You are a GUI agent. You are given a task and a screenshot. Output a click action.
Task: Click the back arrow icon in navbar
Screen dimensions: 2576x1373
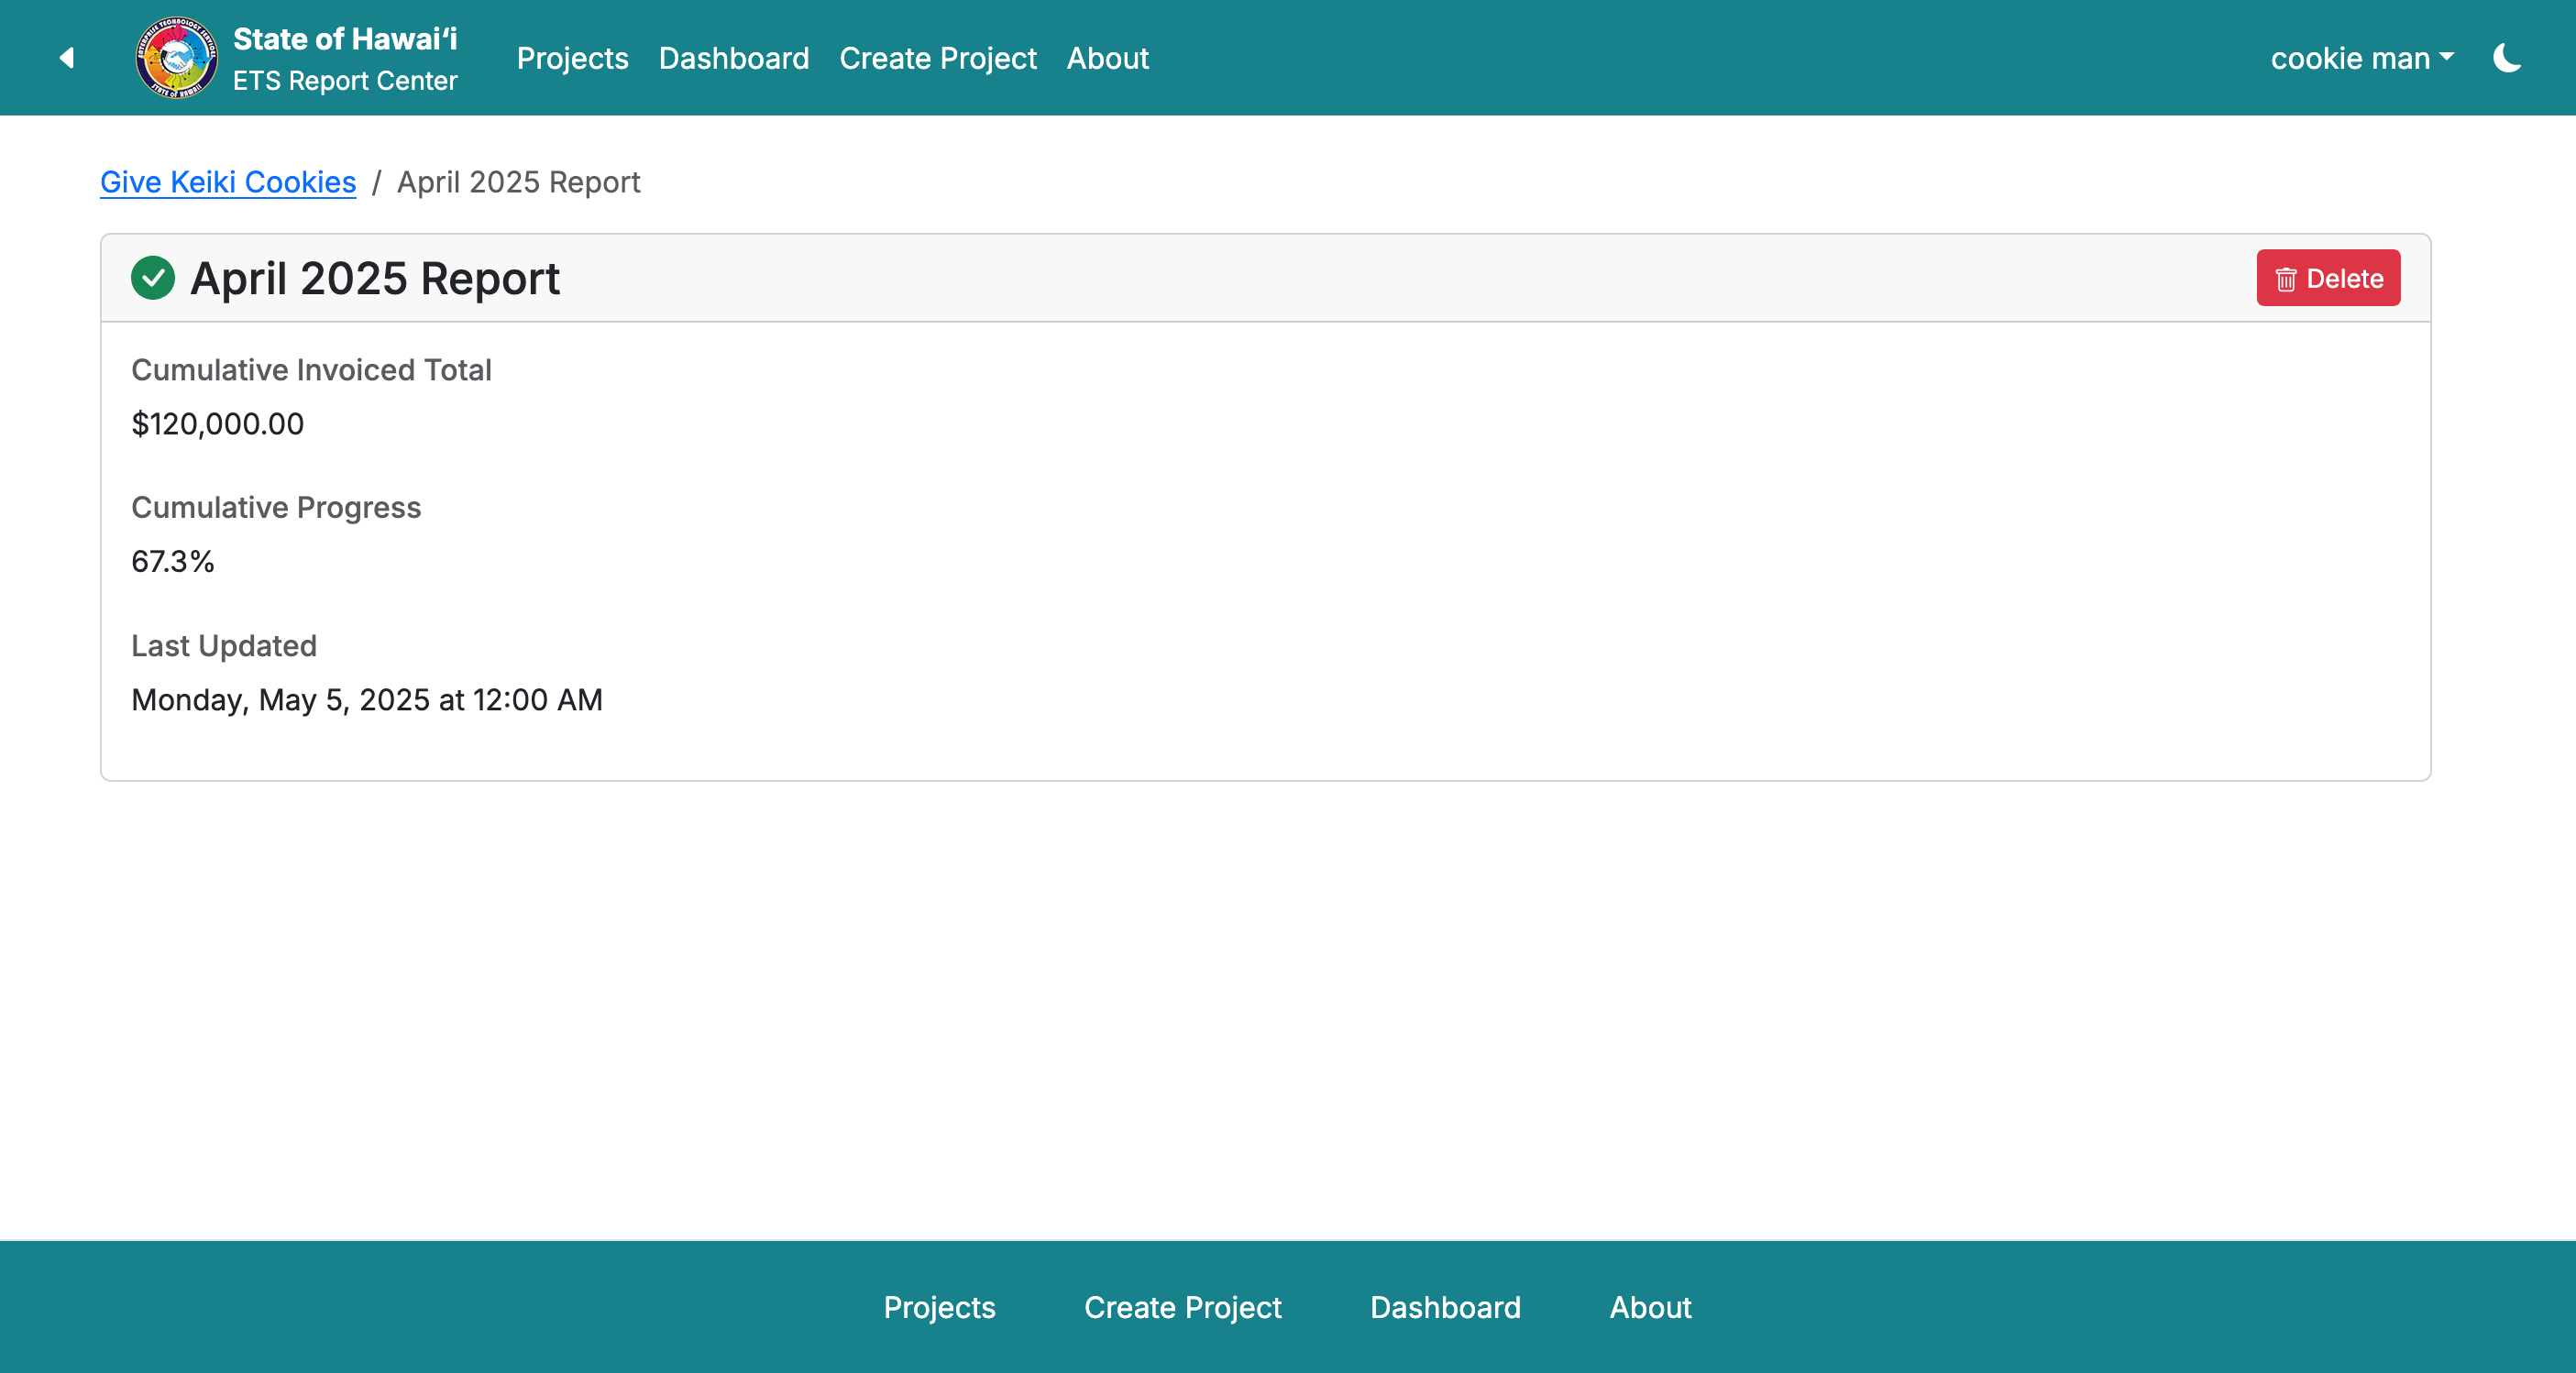[x=67, y=58]
